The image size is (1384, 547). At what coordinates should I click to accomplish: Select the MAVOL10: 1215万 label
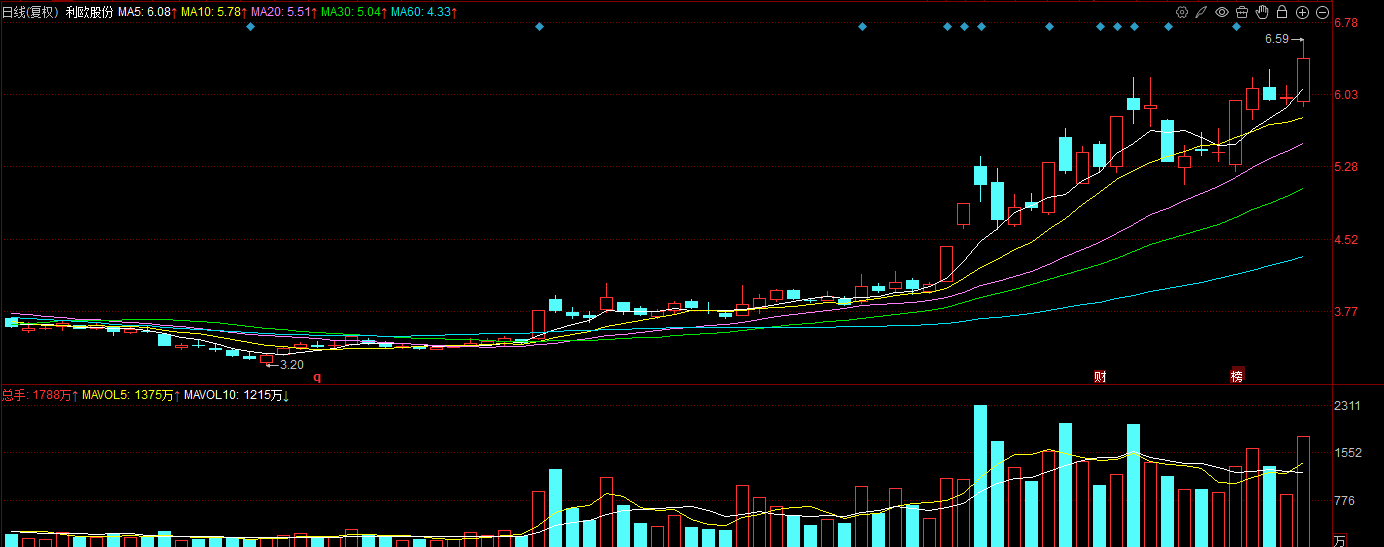click(238, 396)
